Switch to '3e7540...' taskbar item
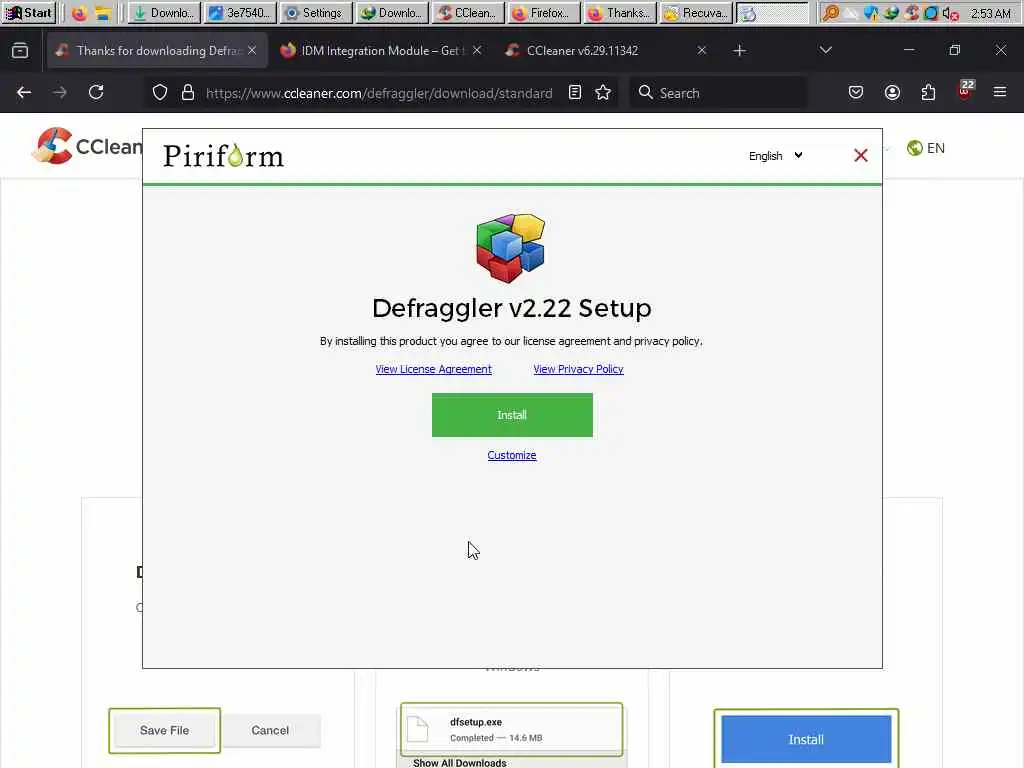 coord(240,13)
